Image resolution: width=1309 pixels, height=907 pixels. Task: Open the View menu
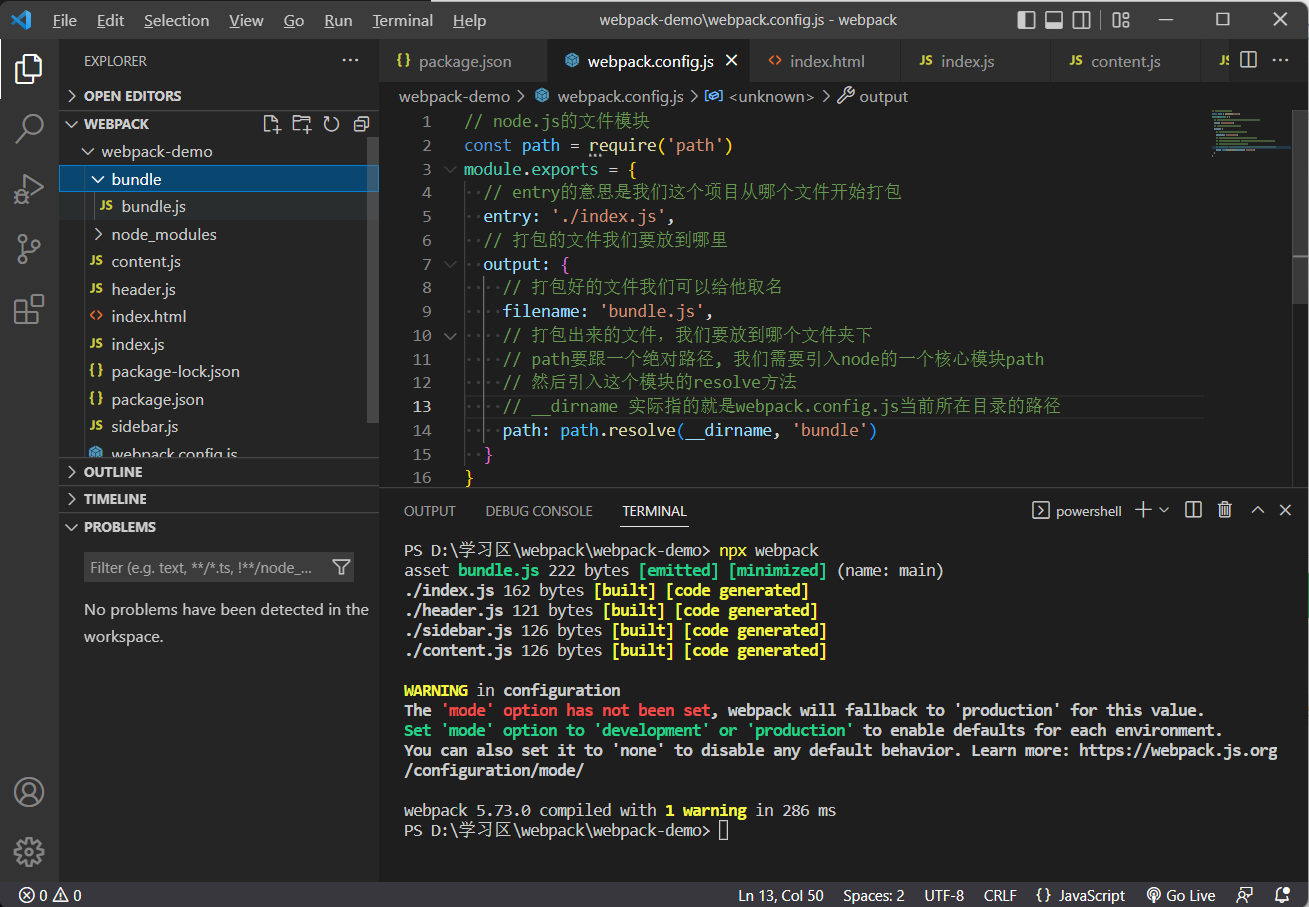[x=246, y=20]
